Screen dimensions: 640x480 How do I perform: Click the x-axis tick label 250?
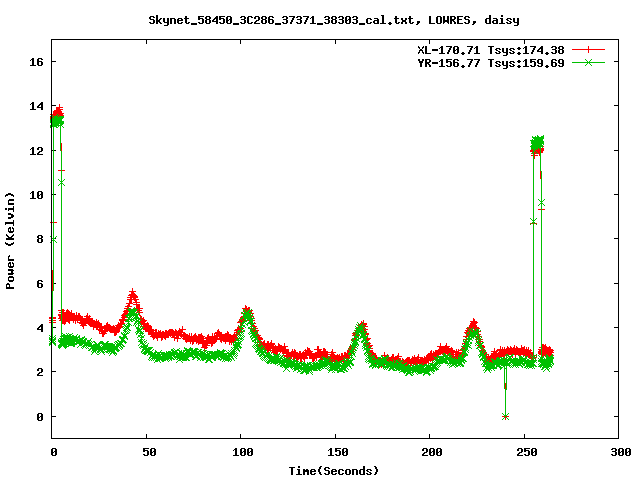pos(527,452)
